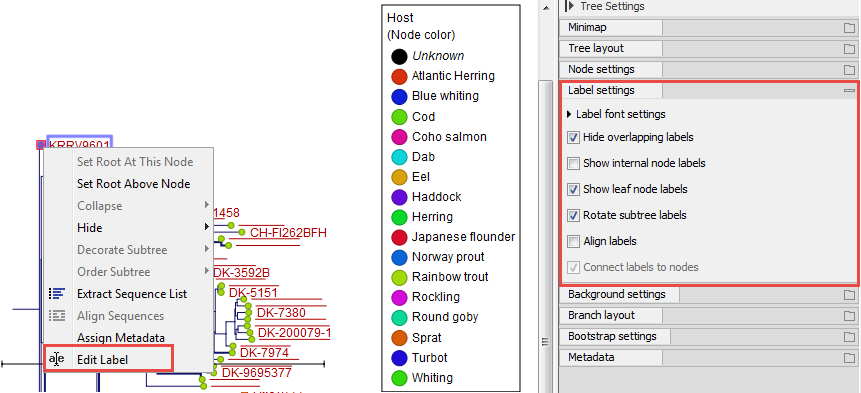
Task: Expand Label font settings triangle
Action: [569, 115]
